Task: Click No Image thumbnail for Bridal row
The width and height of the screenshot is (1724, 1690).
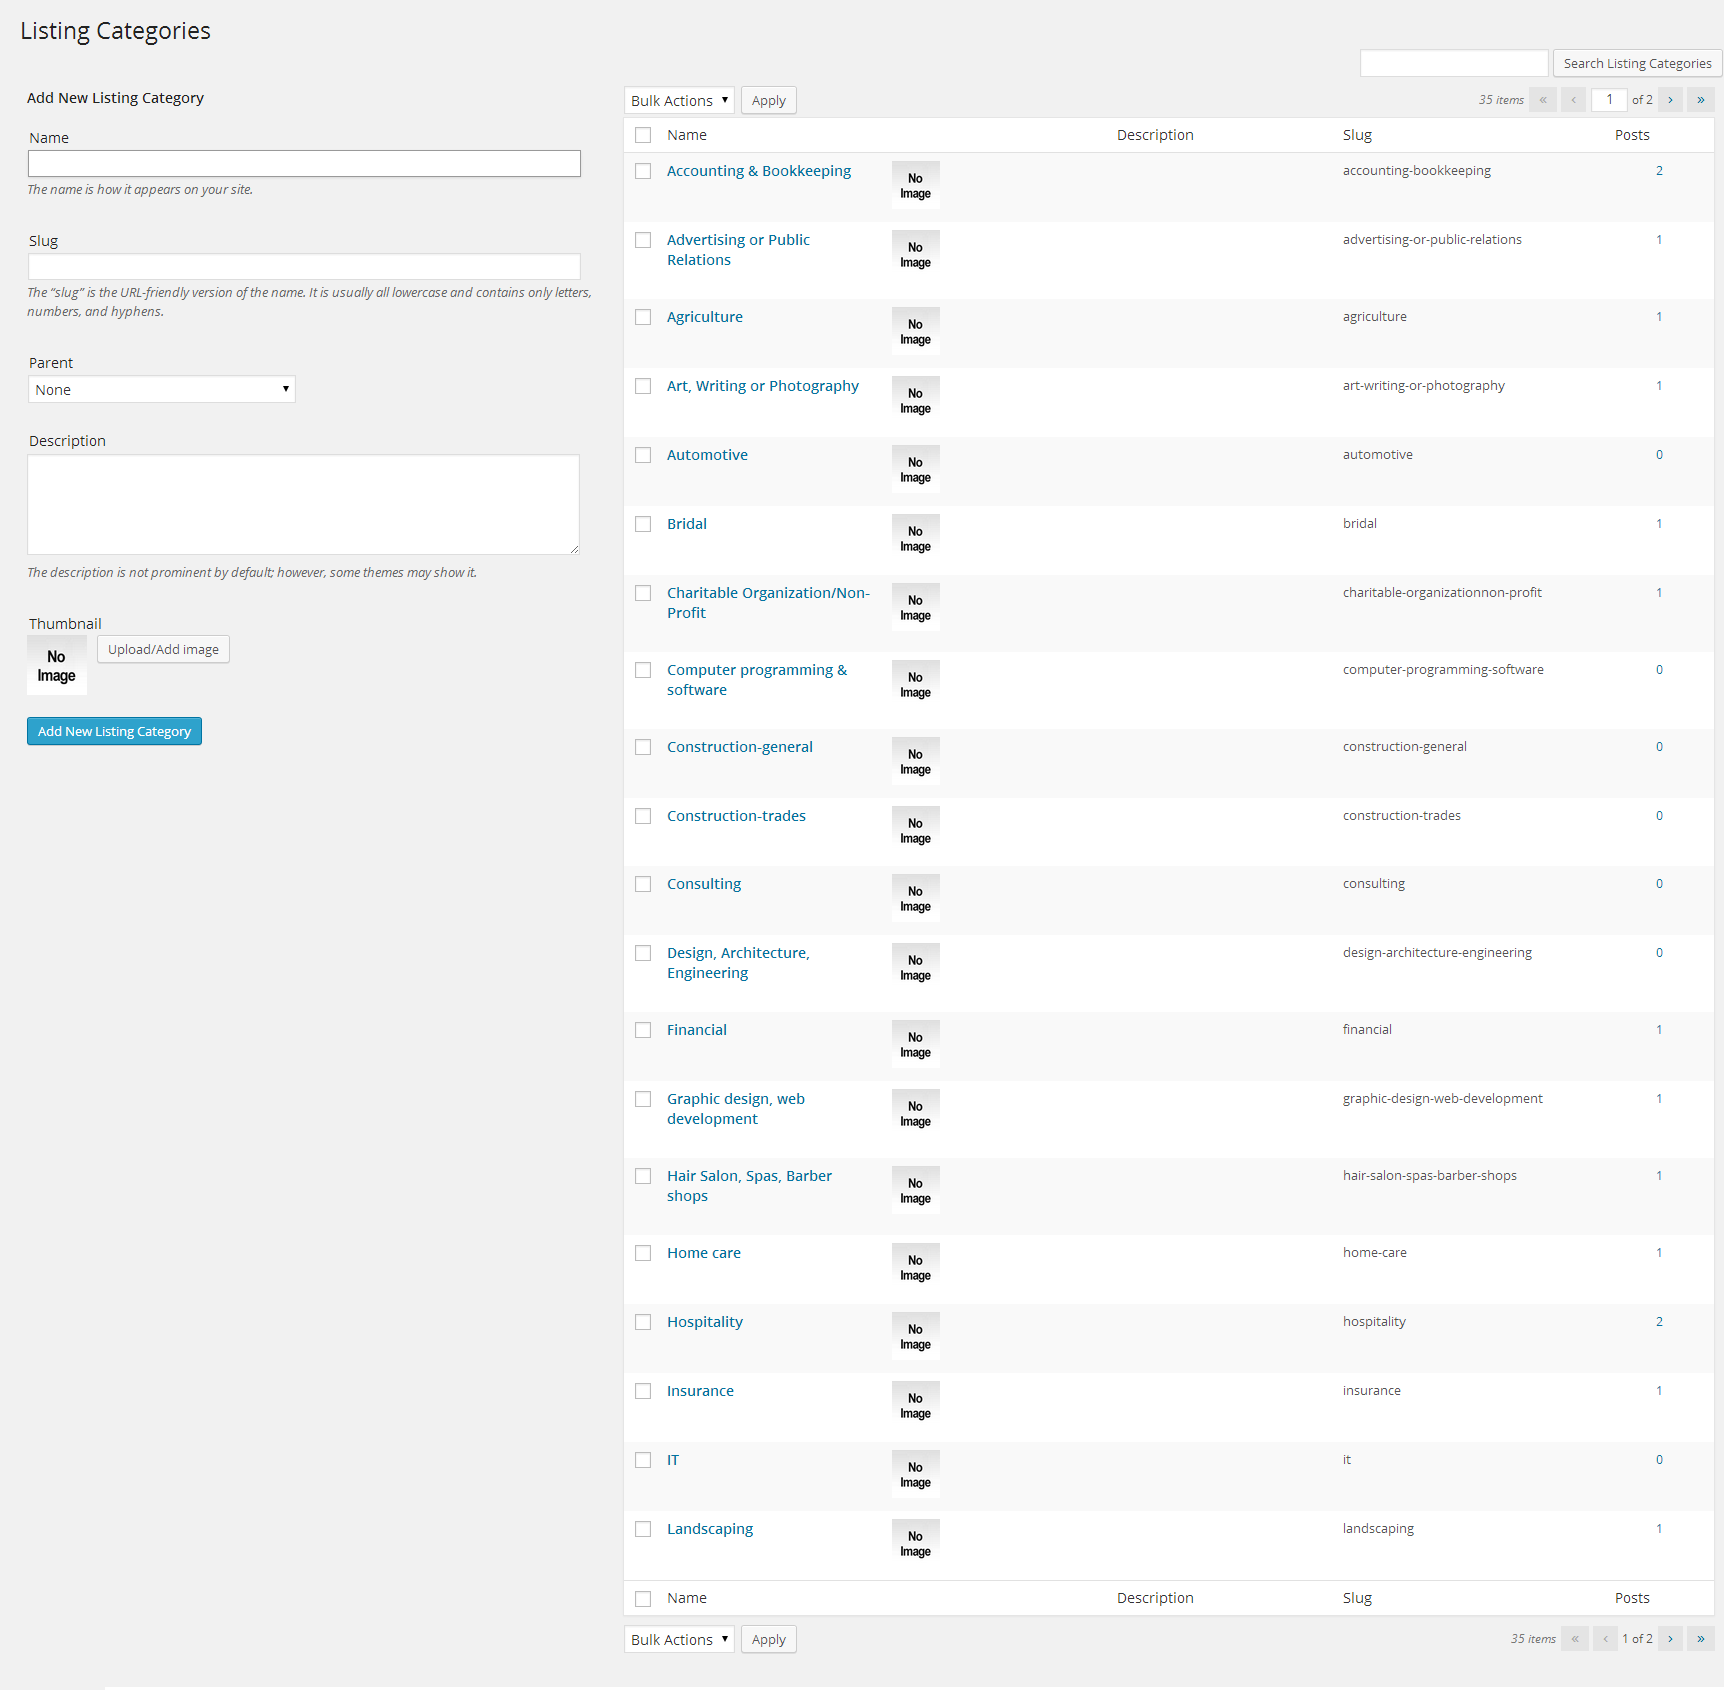Action: (915, 539)
